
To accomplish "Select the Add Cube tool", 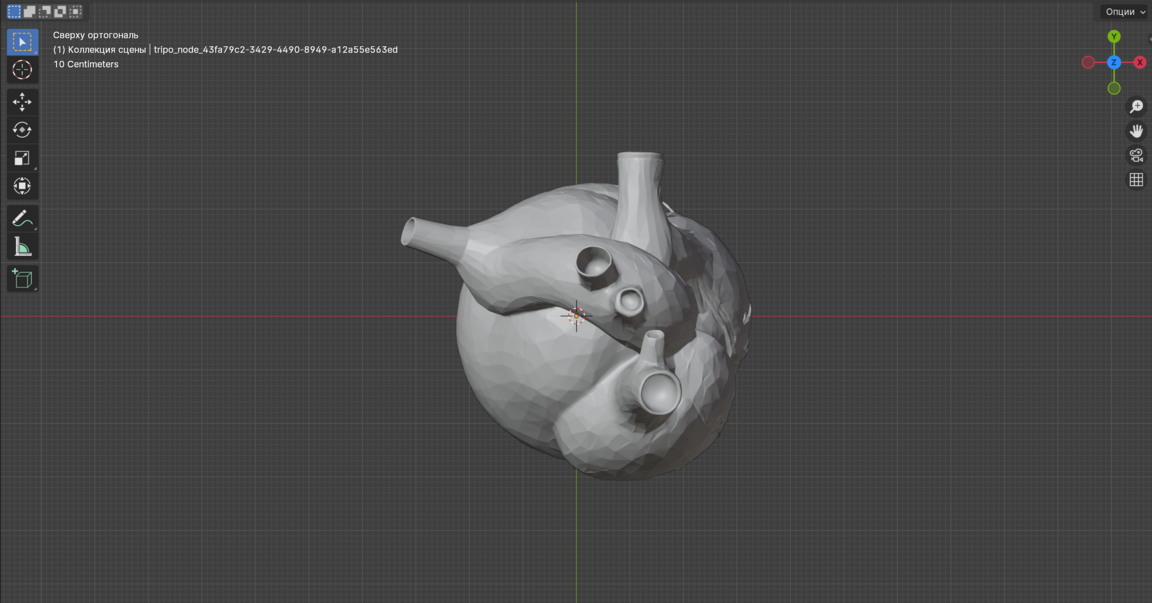I will point(22,279).
